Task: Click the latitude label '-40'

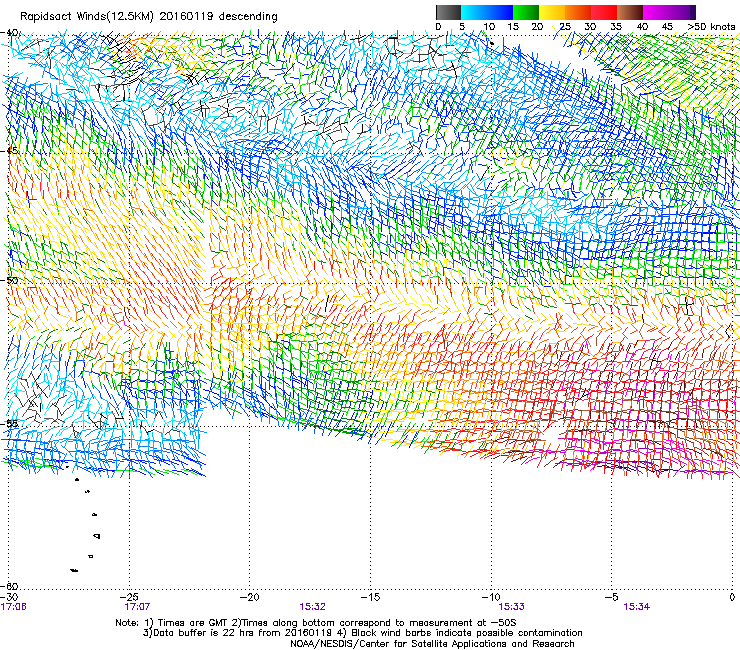Action: 10,33
